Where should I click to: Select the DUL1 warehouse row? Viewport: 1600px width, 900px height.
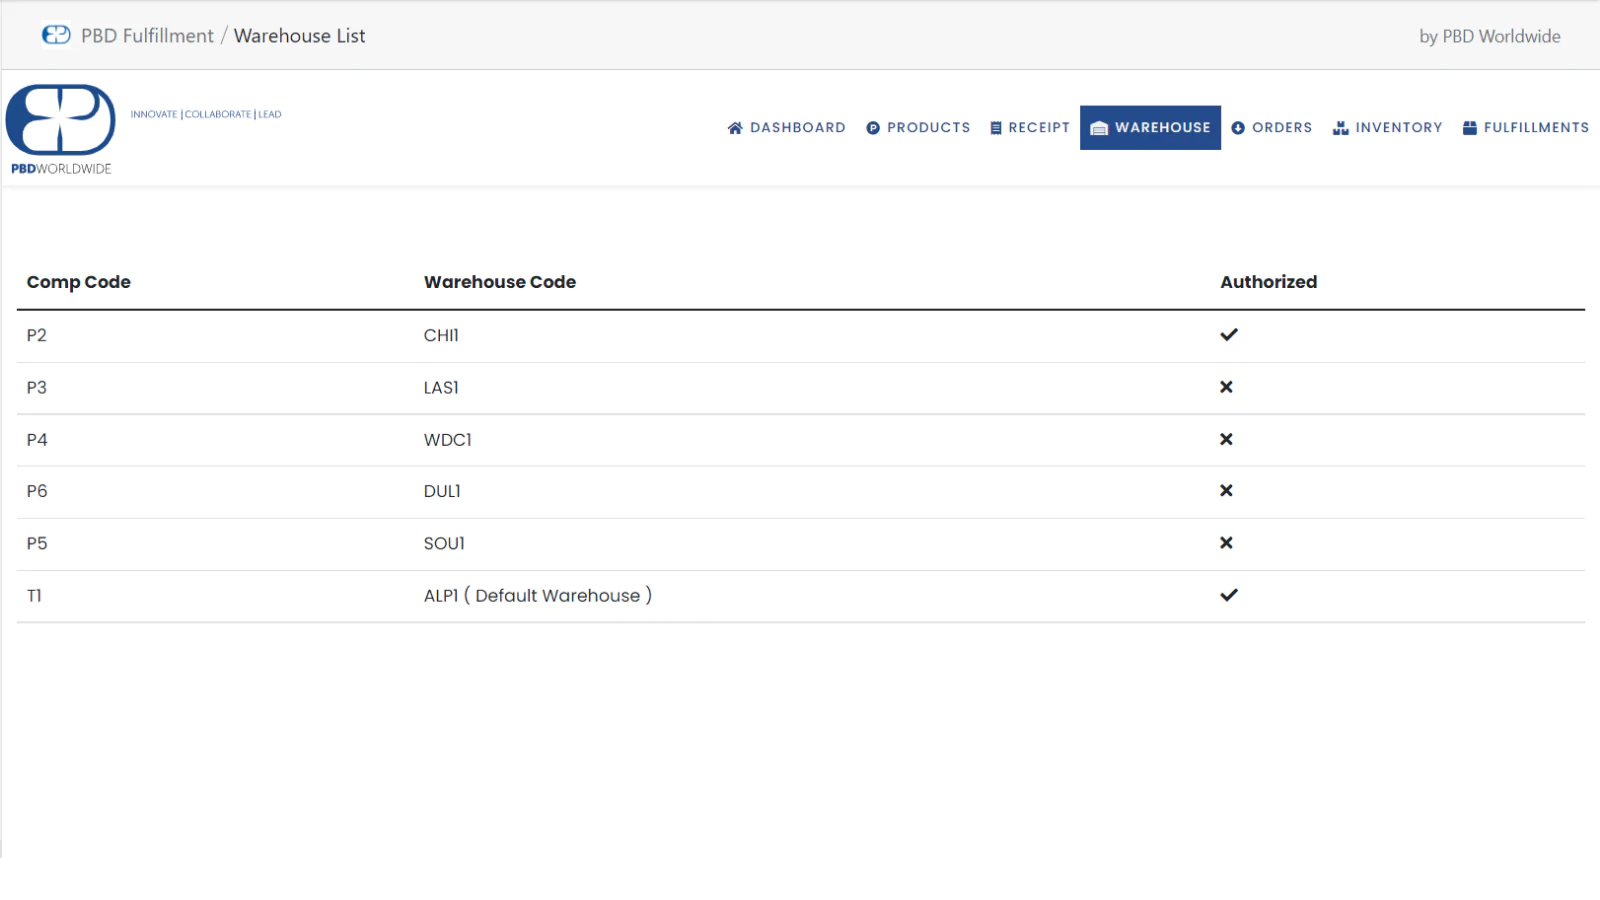point(442,491)
